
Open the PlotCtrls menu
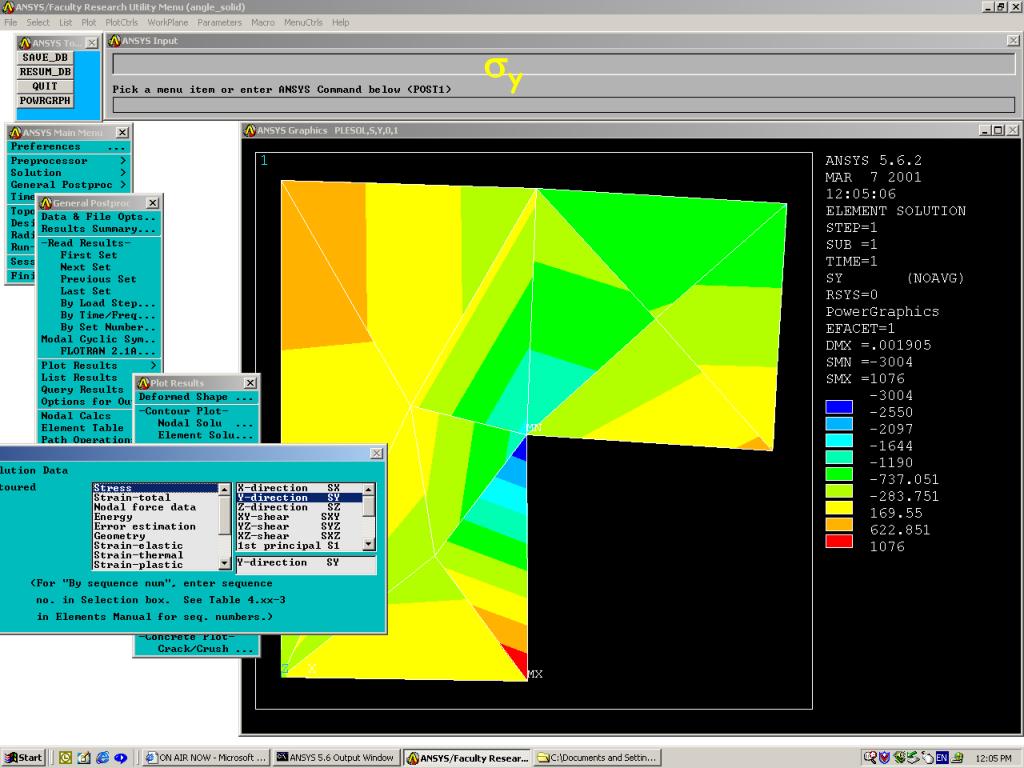coord(122,22)
